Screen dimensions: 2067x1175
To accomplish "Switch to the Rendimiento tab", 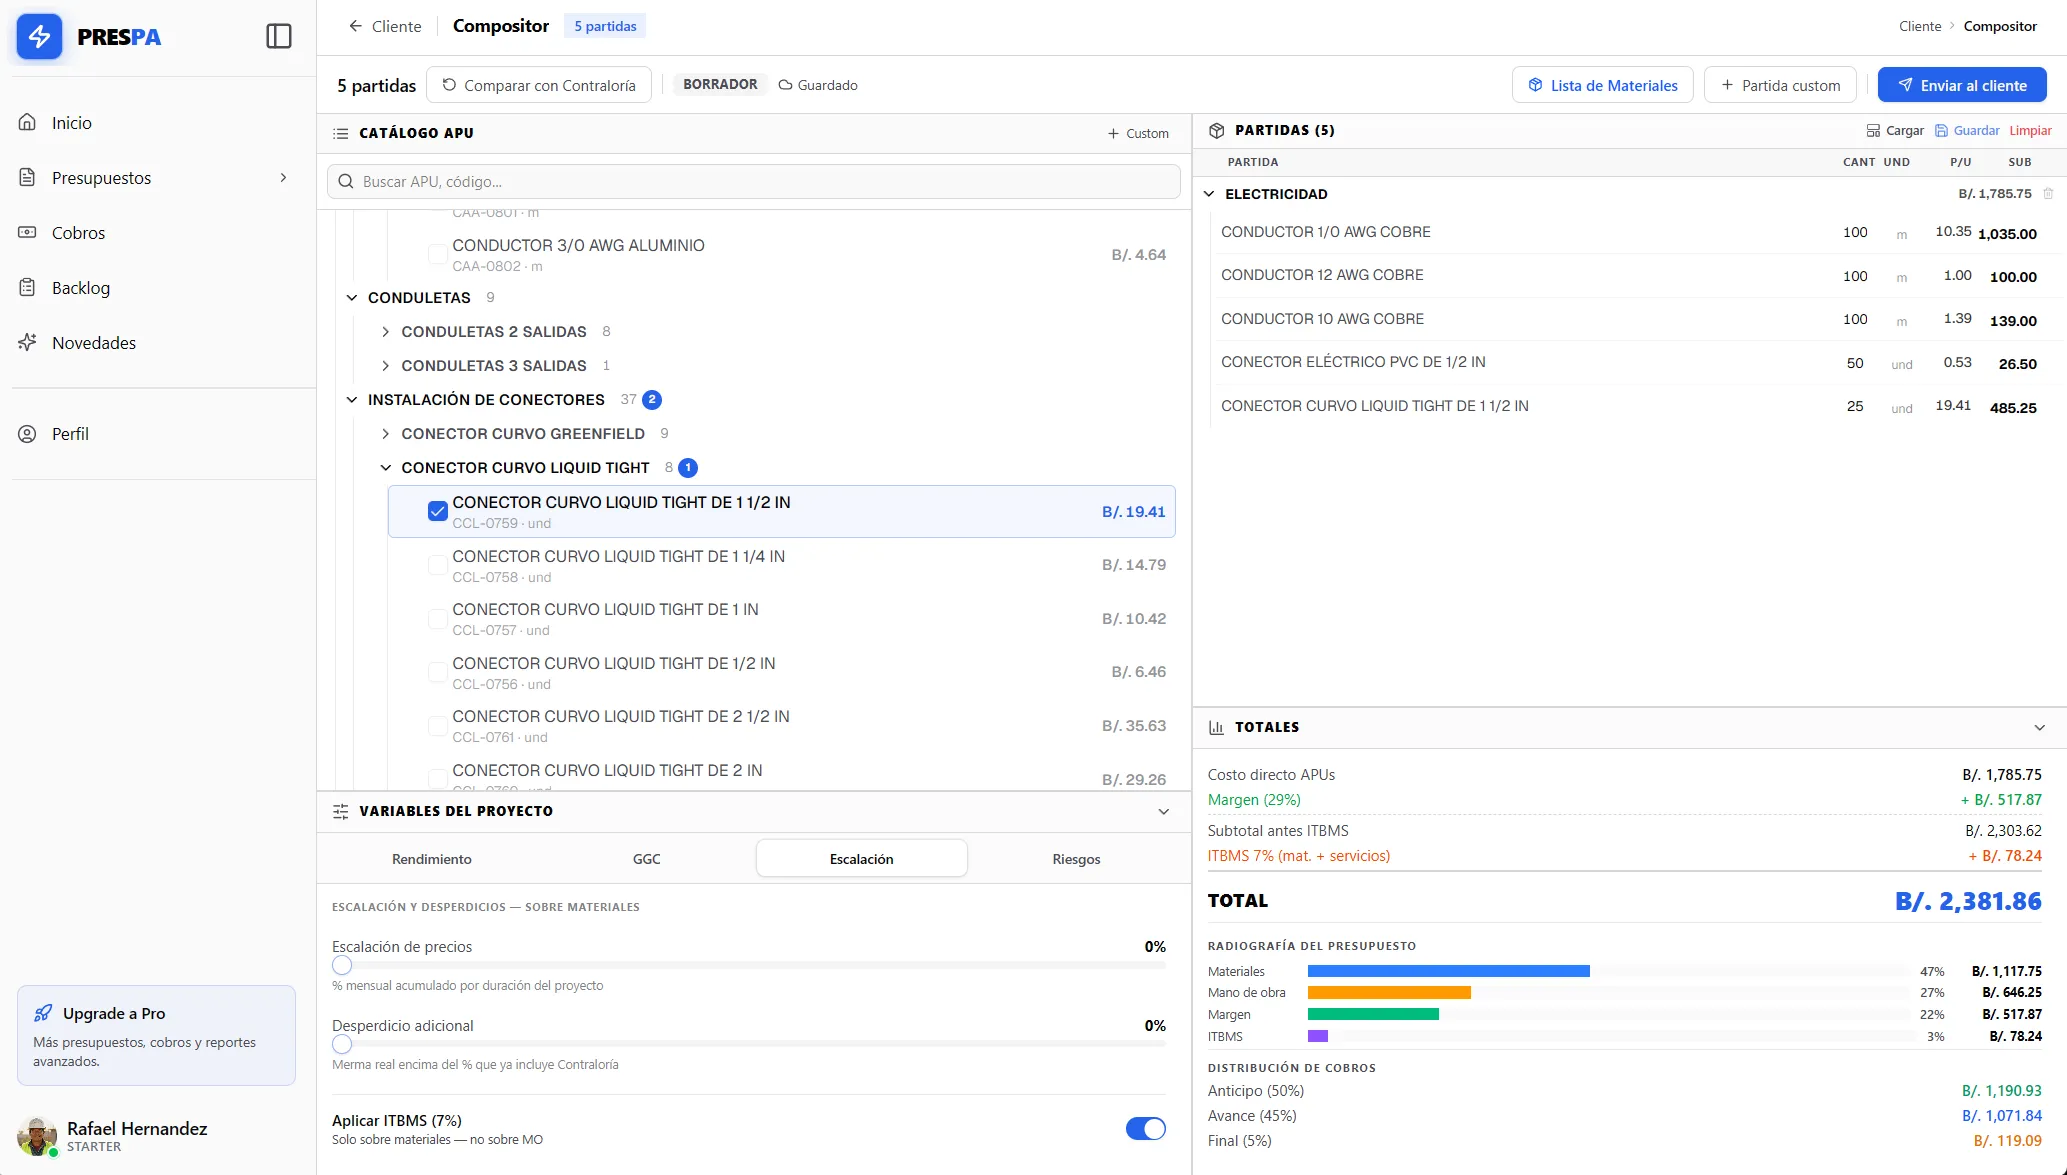I will (431, 859).
